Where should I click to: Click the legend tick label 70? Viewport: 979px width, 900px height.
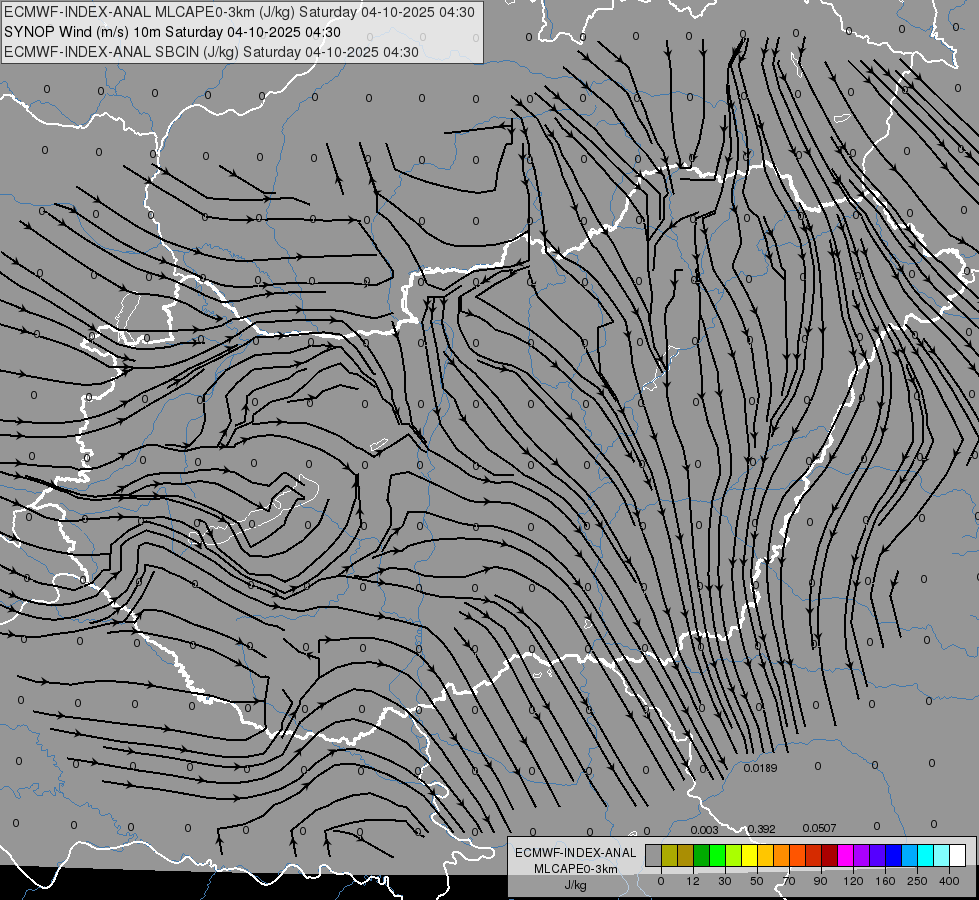(789, 881)
